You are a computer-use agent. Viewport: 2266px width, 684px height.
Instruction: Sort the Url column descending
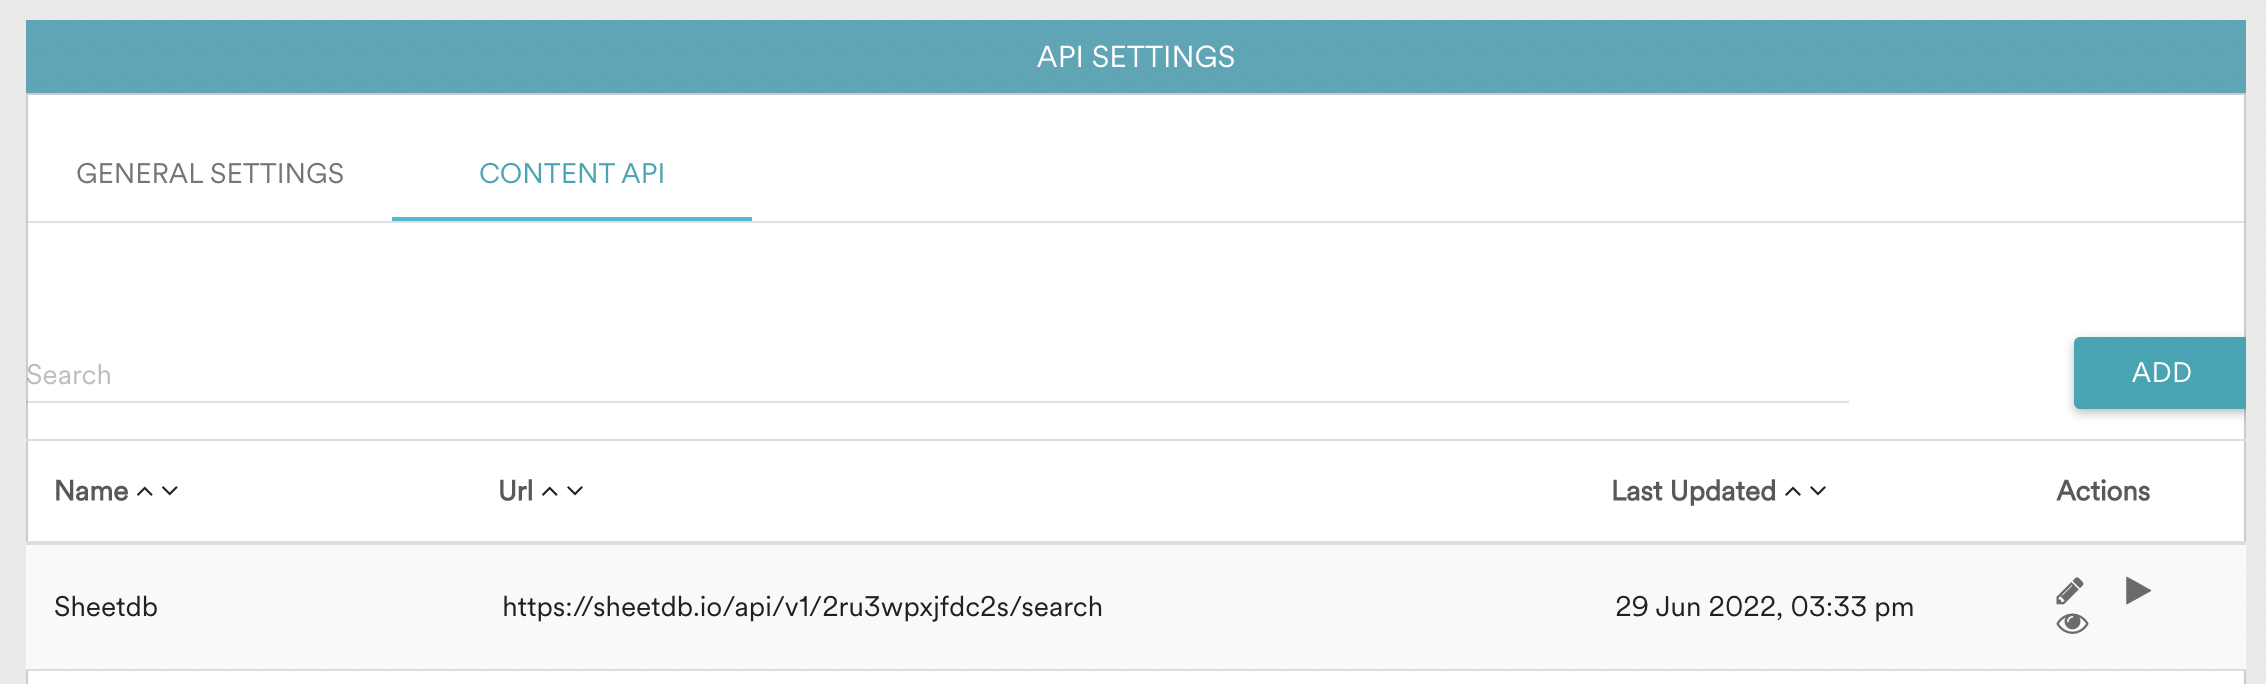[x=573, y=491]
